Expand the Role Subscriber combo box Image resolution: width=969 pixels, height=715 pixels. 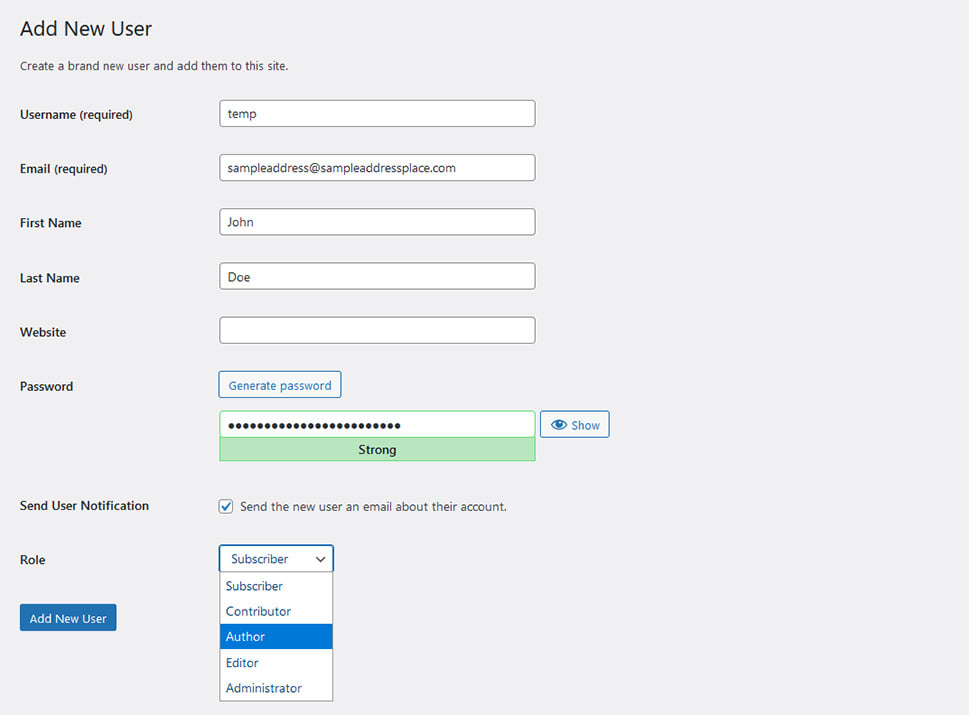point(276,559)
